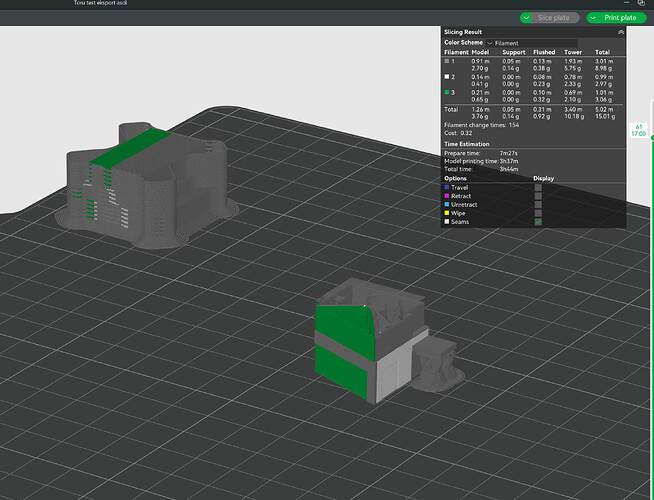Click the Total column header
This screenshot has width=654, height=500.
pyautogui.click(x=603, y=52)
